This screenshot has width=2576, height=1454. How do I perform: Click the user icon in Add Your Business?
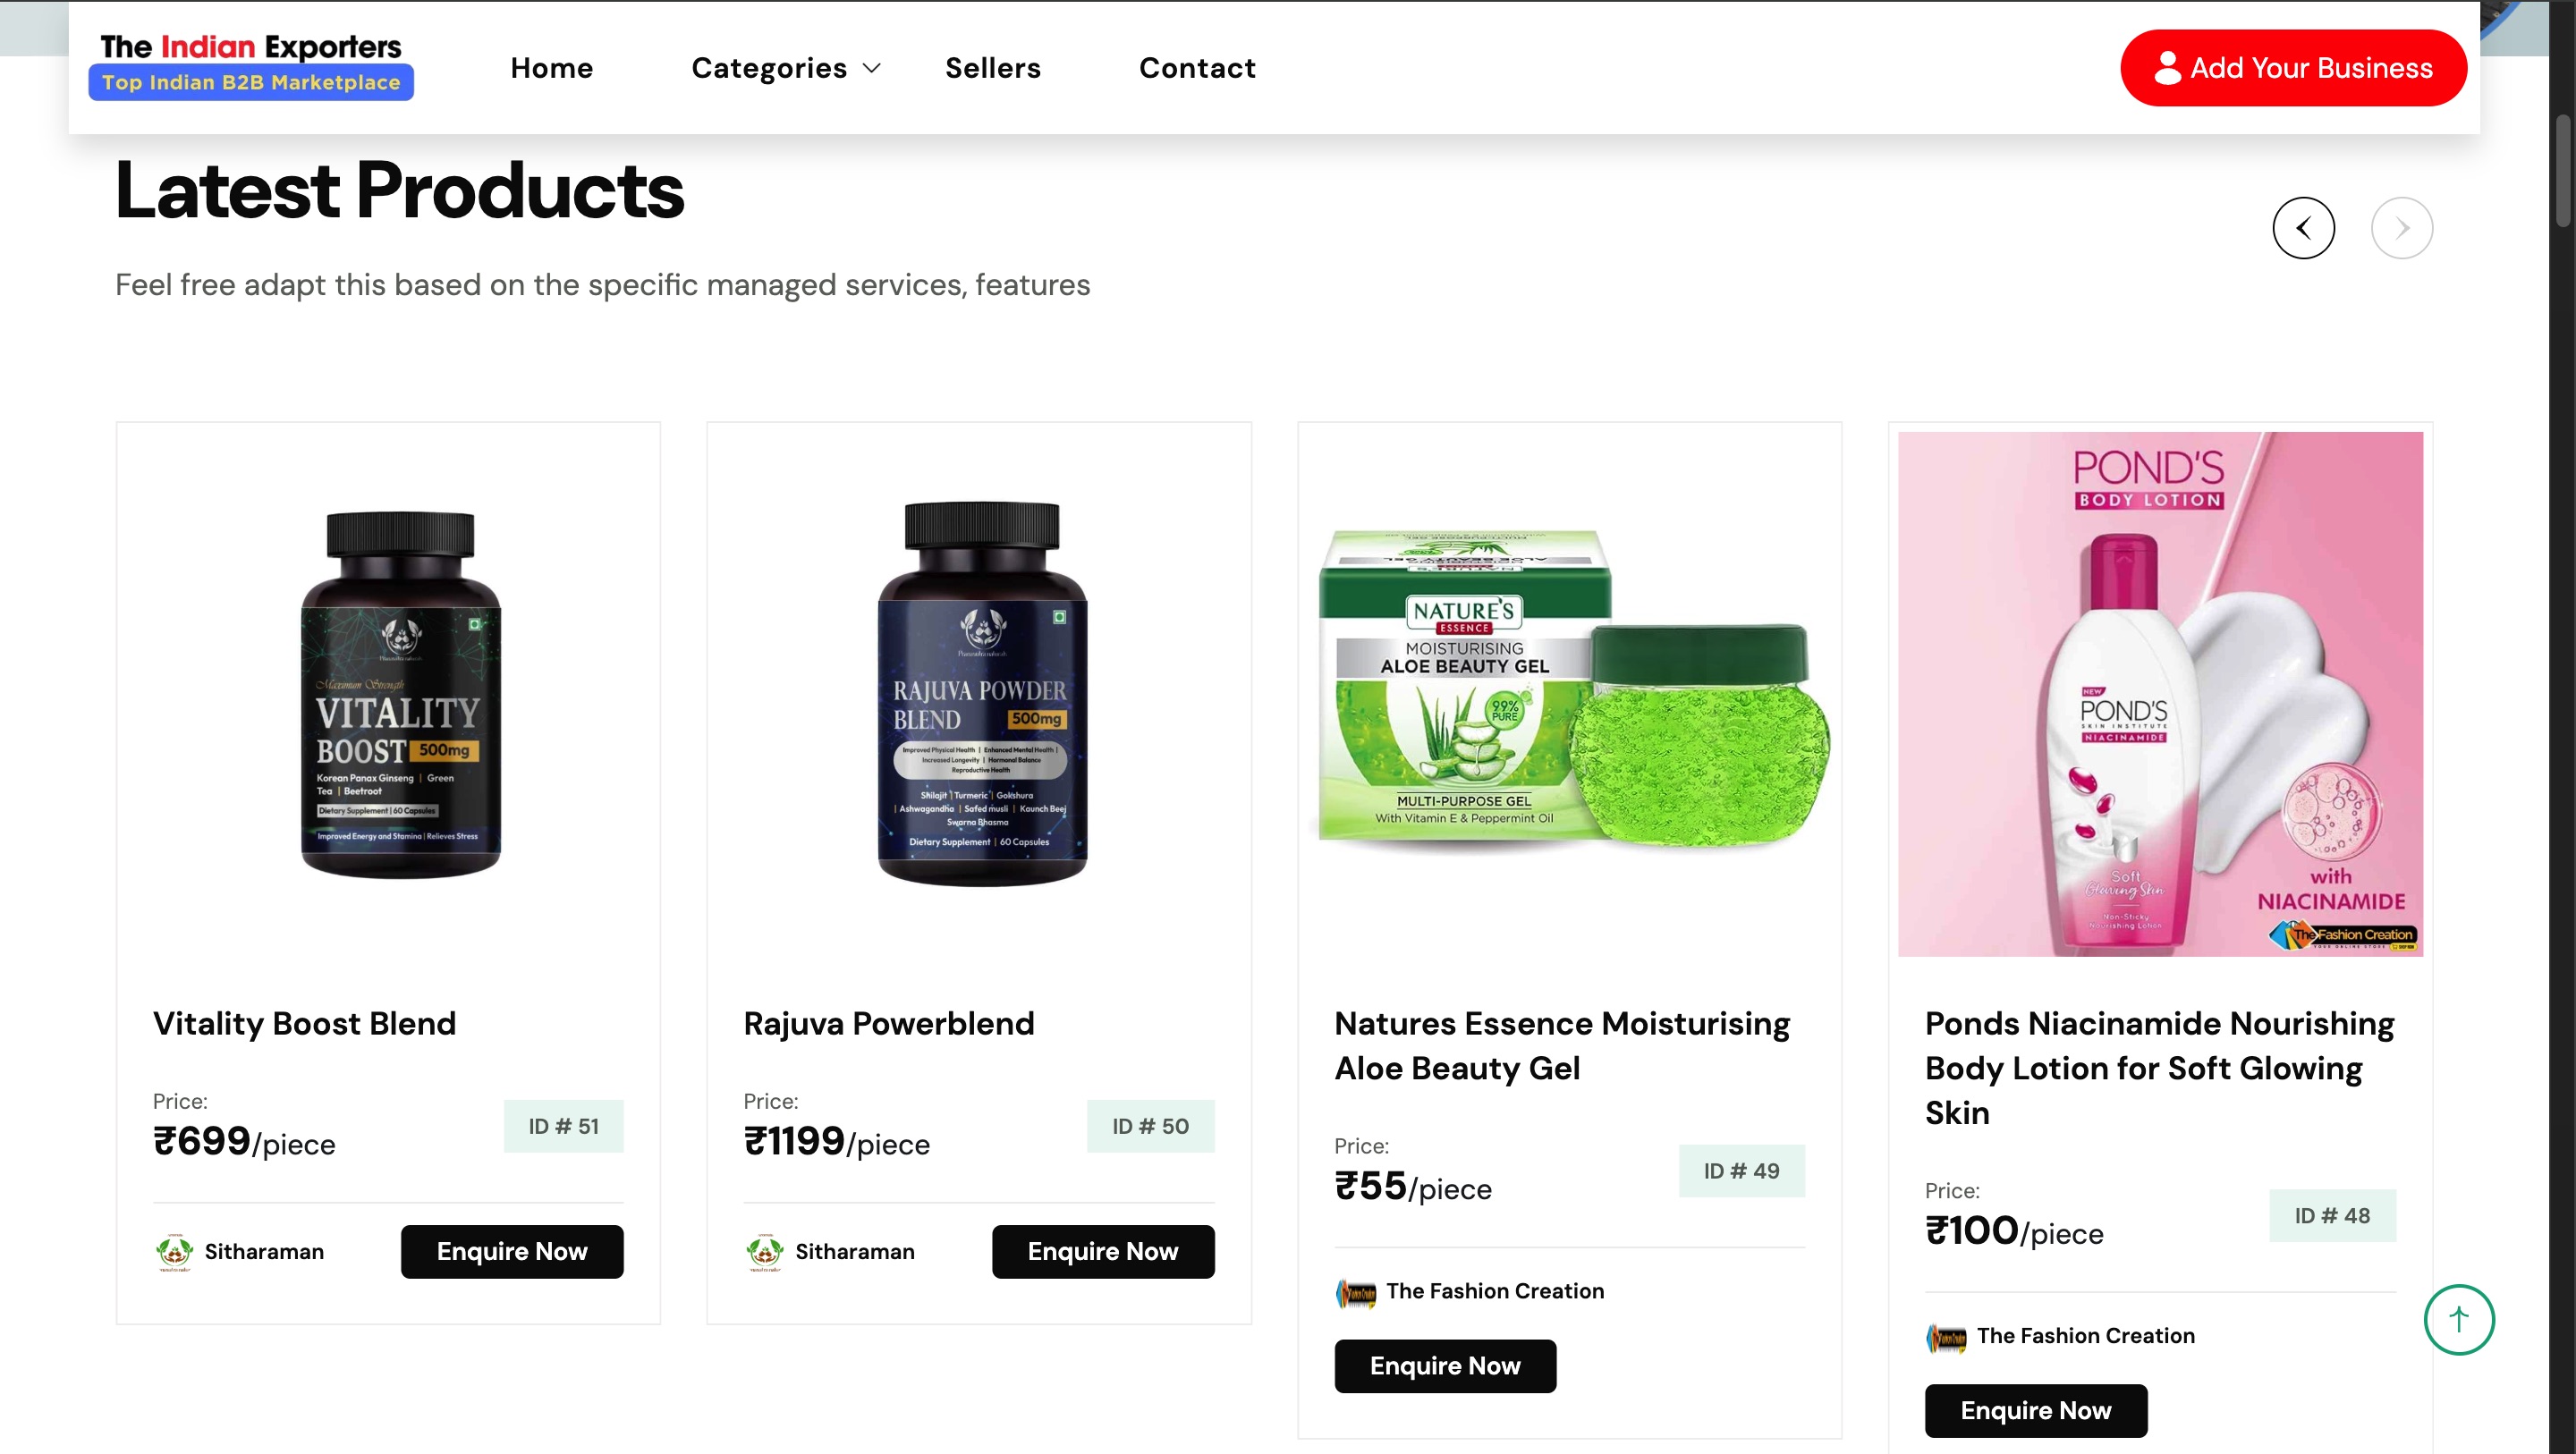(2167, 68)
